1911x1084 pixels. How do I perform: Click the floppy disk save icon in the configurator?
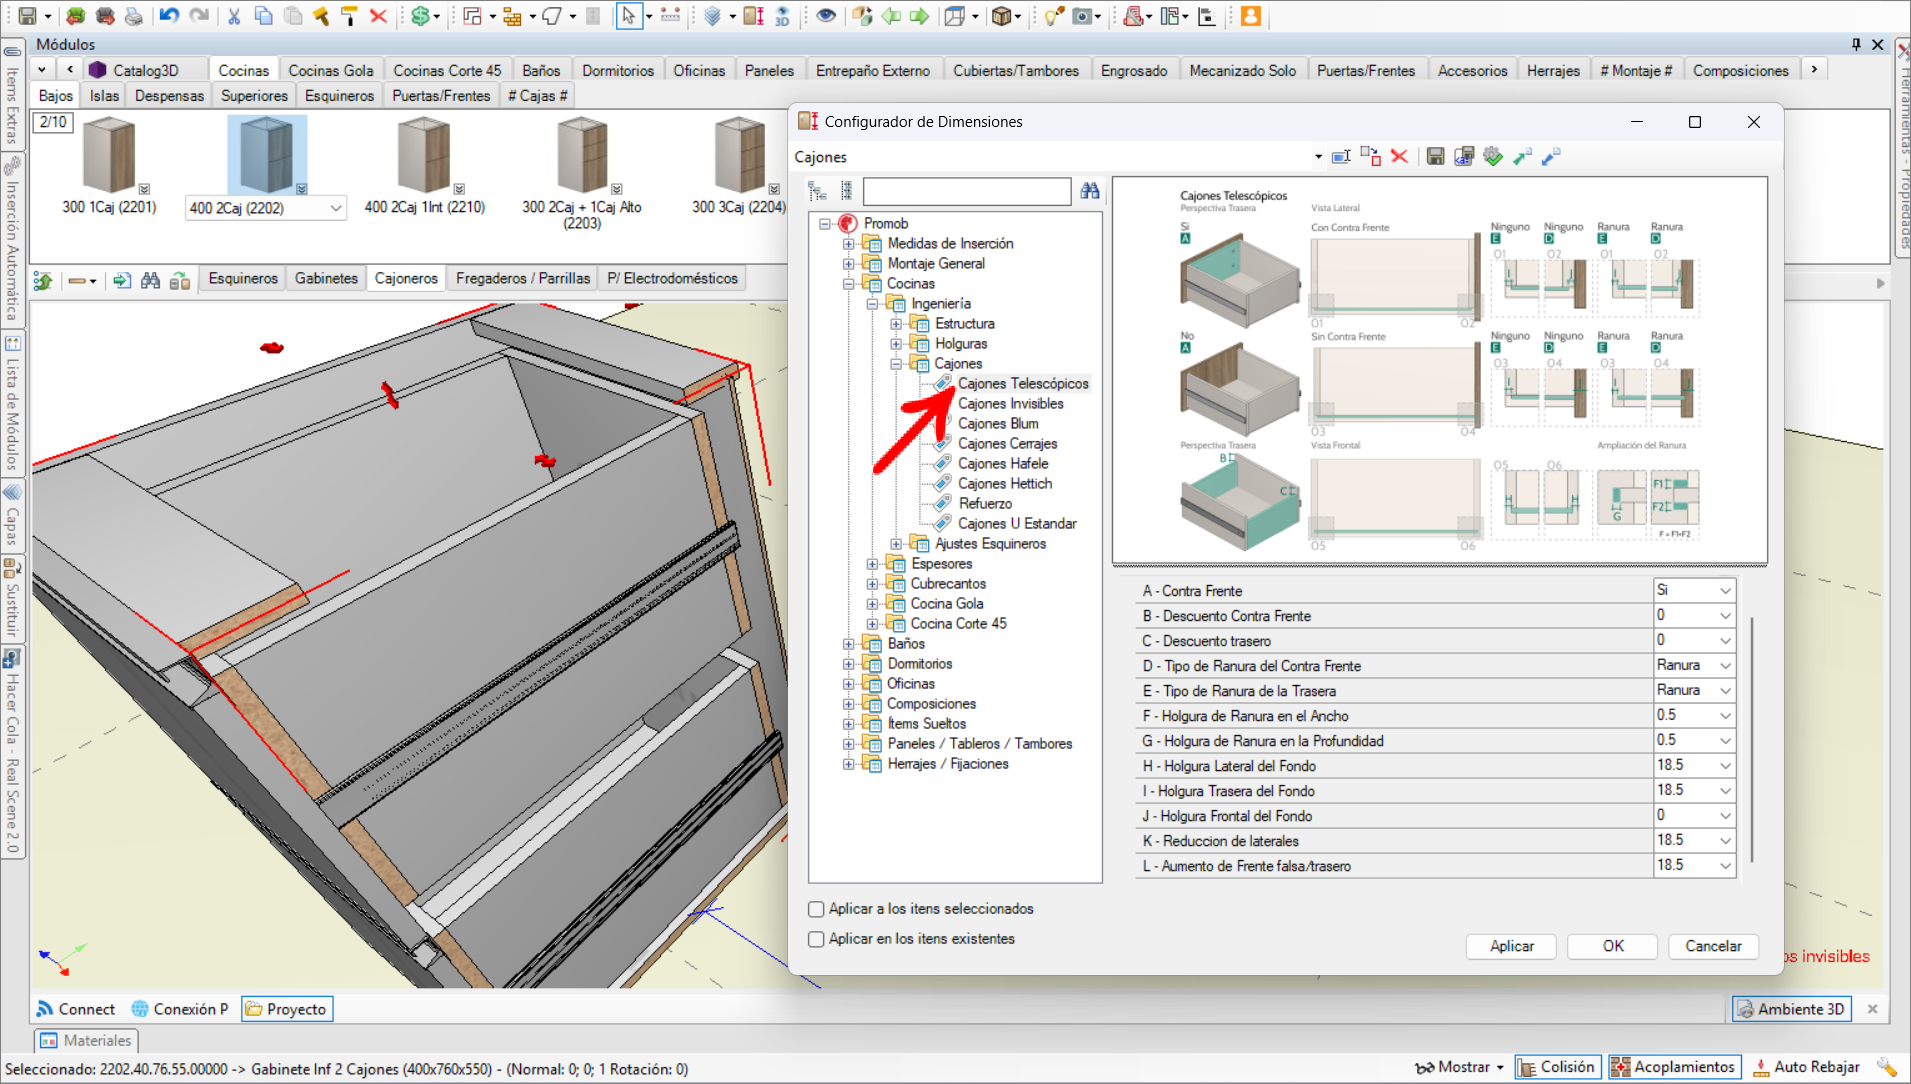(x=1435, y=157)
